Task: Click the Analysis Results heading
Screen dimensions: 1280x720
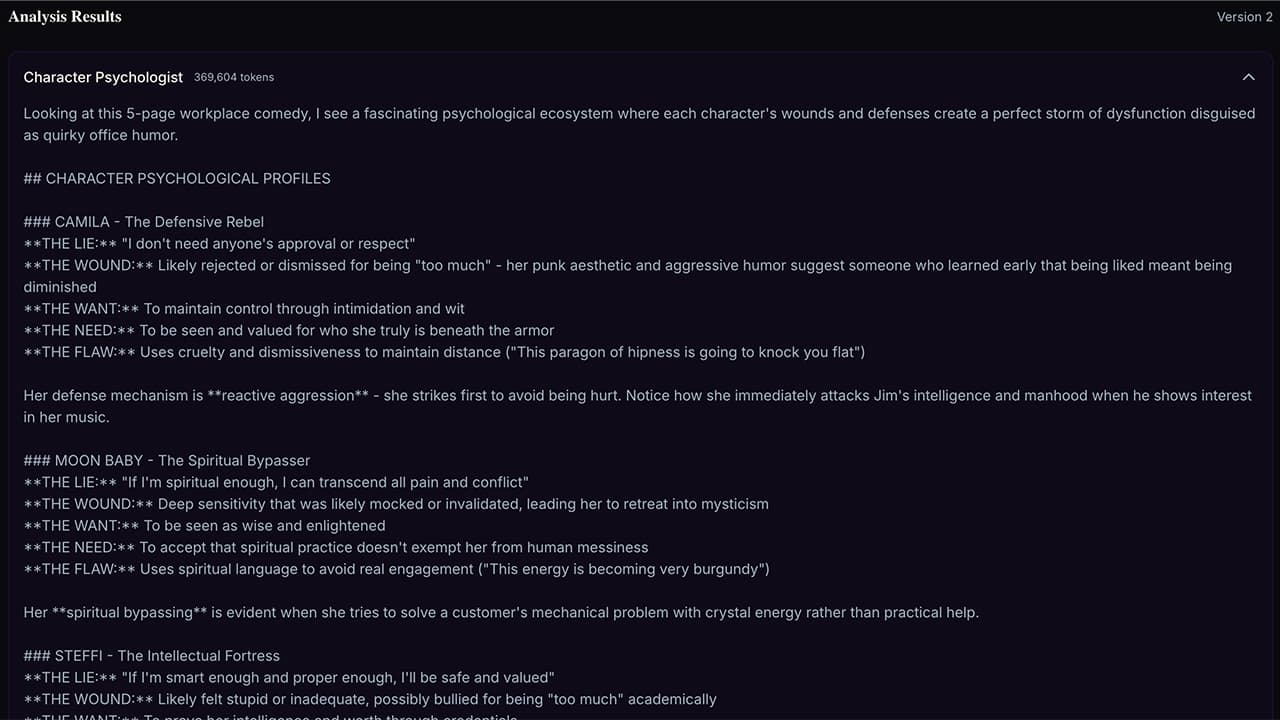Action: (65, 17)
